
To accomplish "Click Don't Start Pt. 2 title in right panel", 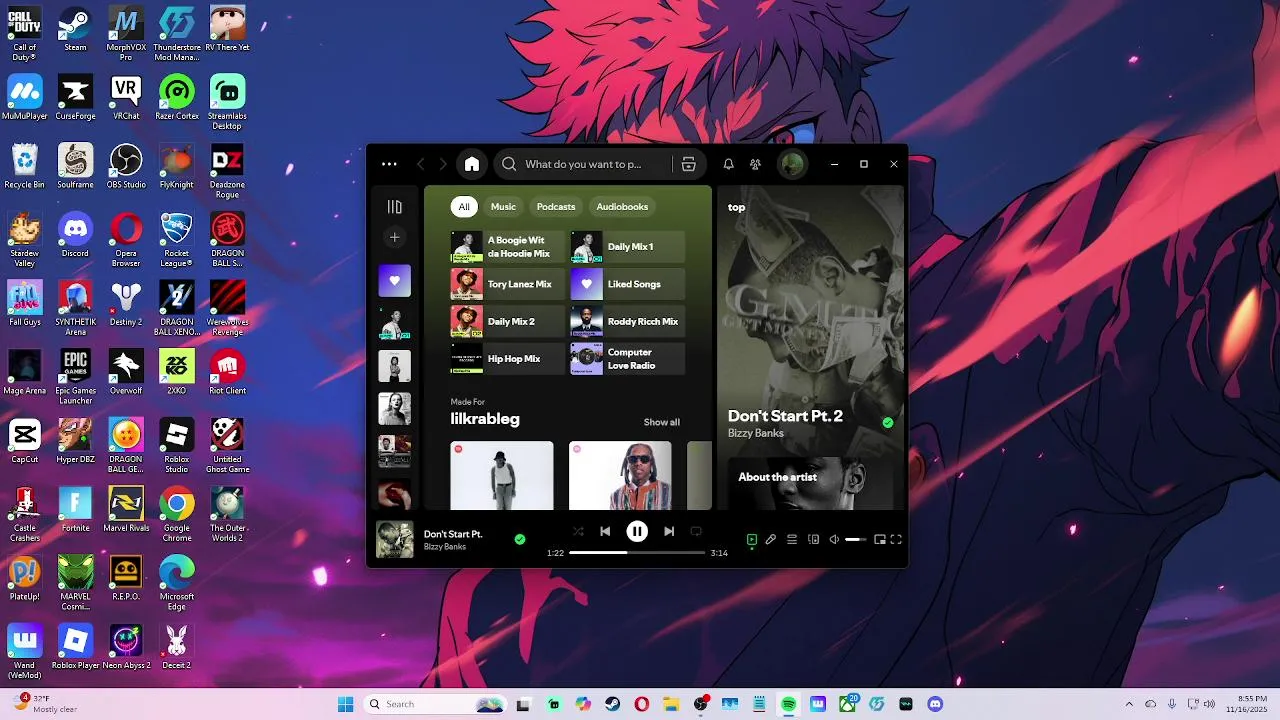I will pyautogui.click(x=785, y=416).
